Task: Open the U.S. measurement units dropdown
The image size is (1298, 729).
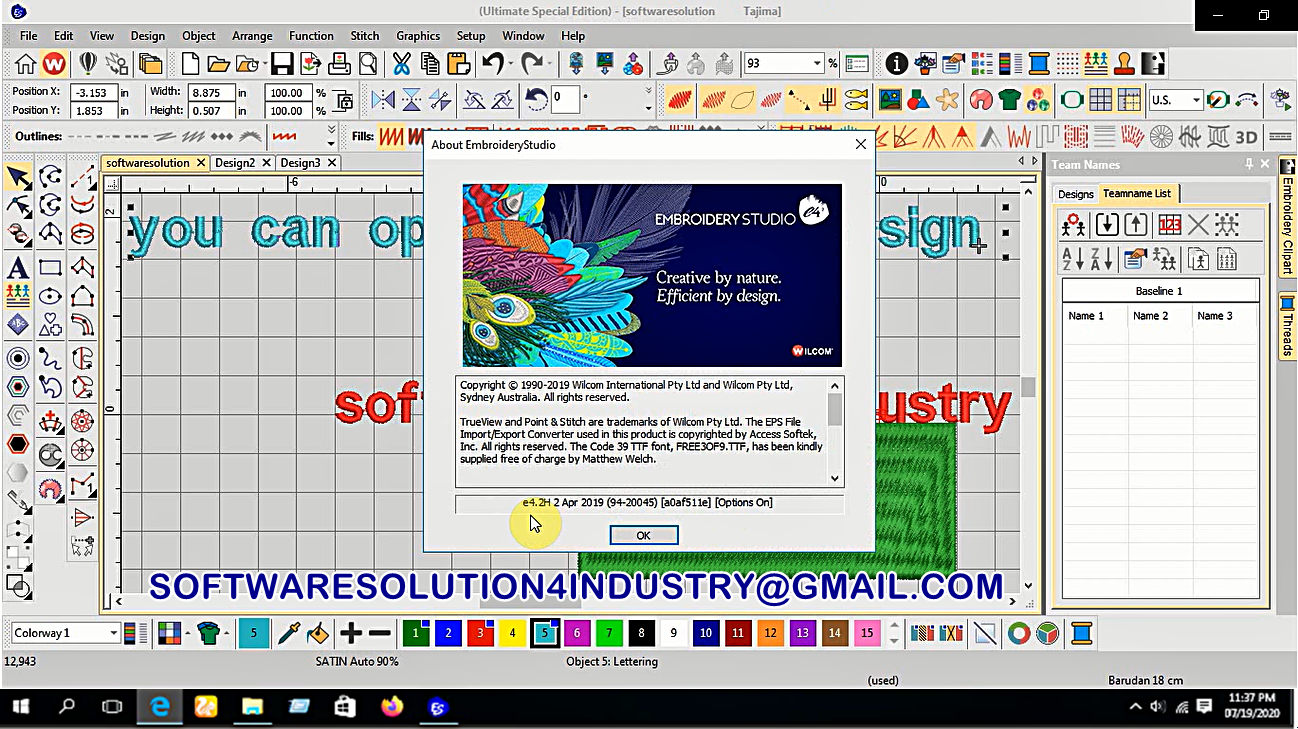Action: coord(1198,100)
